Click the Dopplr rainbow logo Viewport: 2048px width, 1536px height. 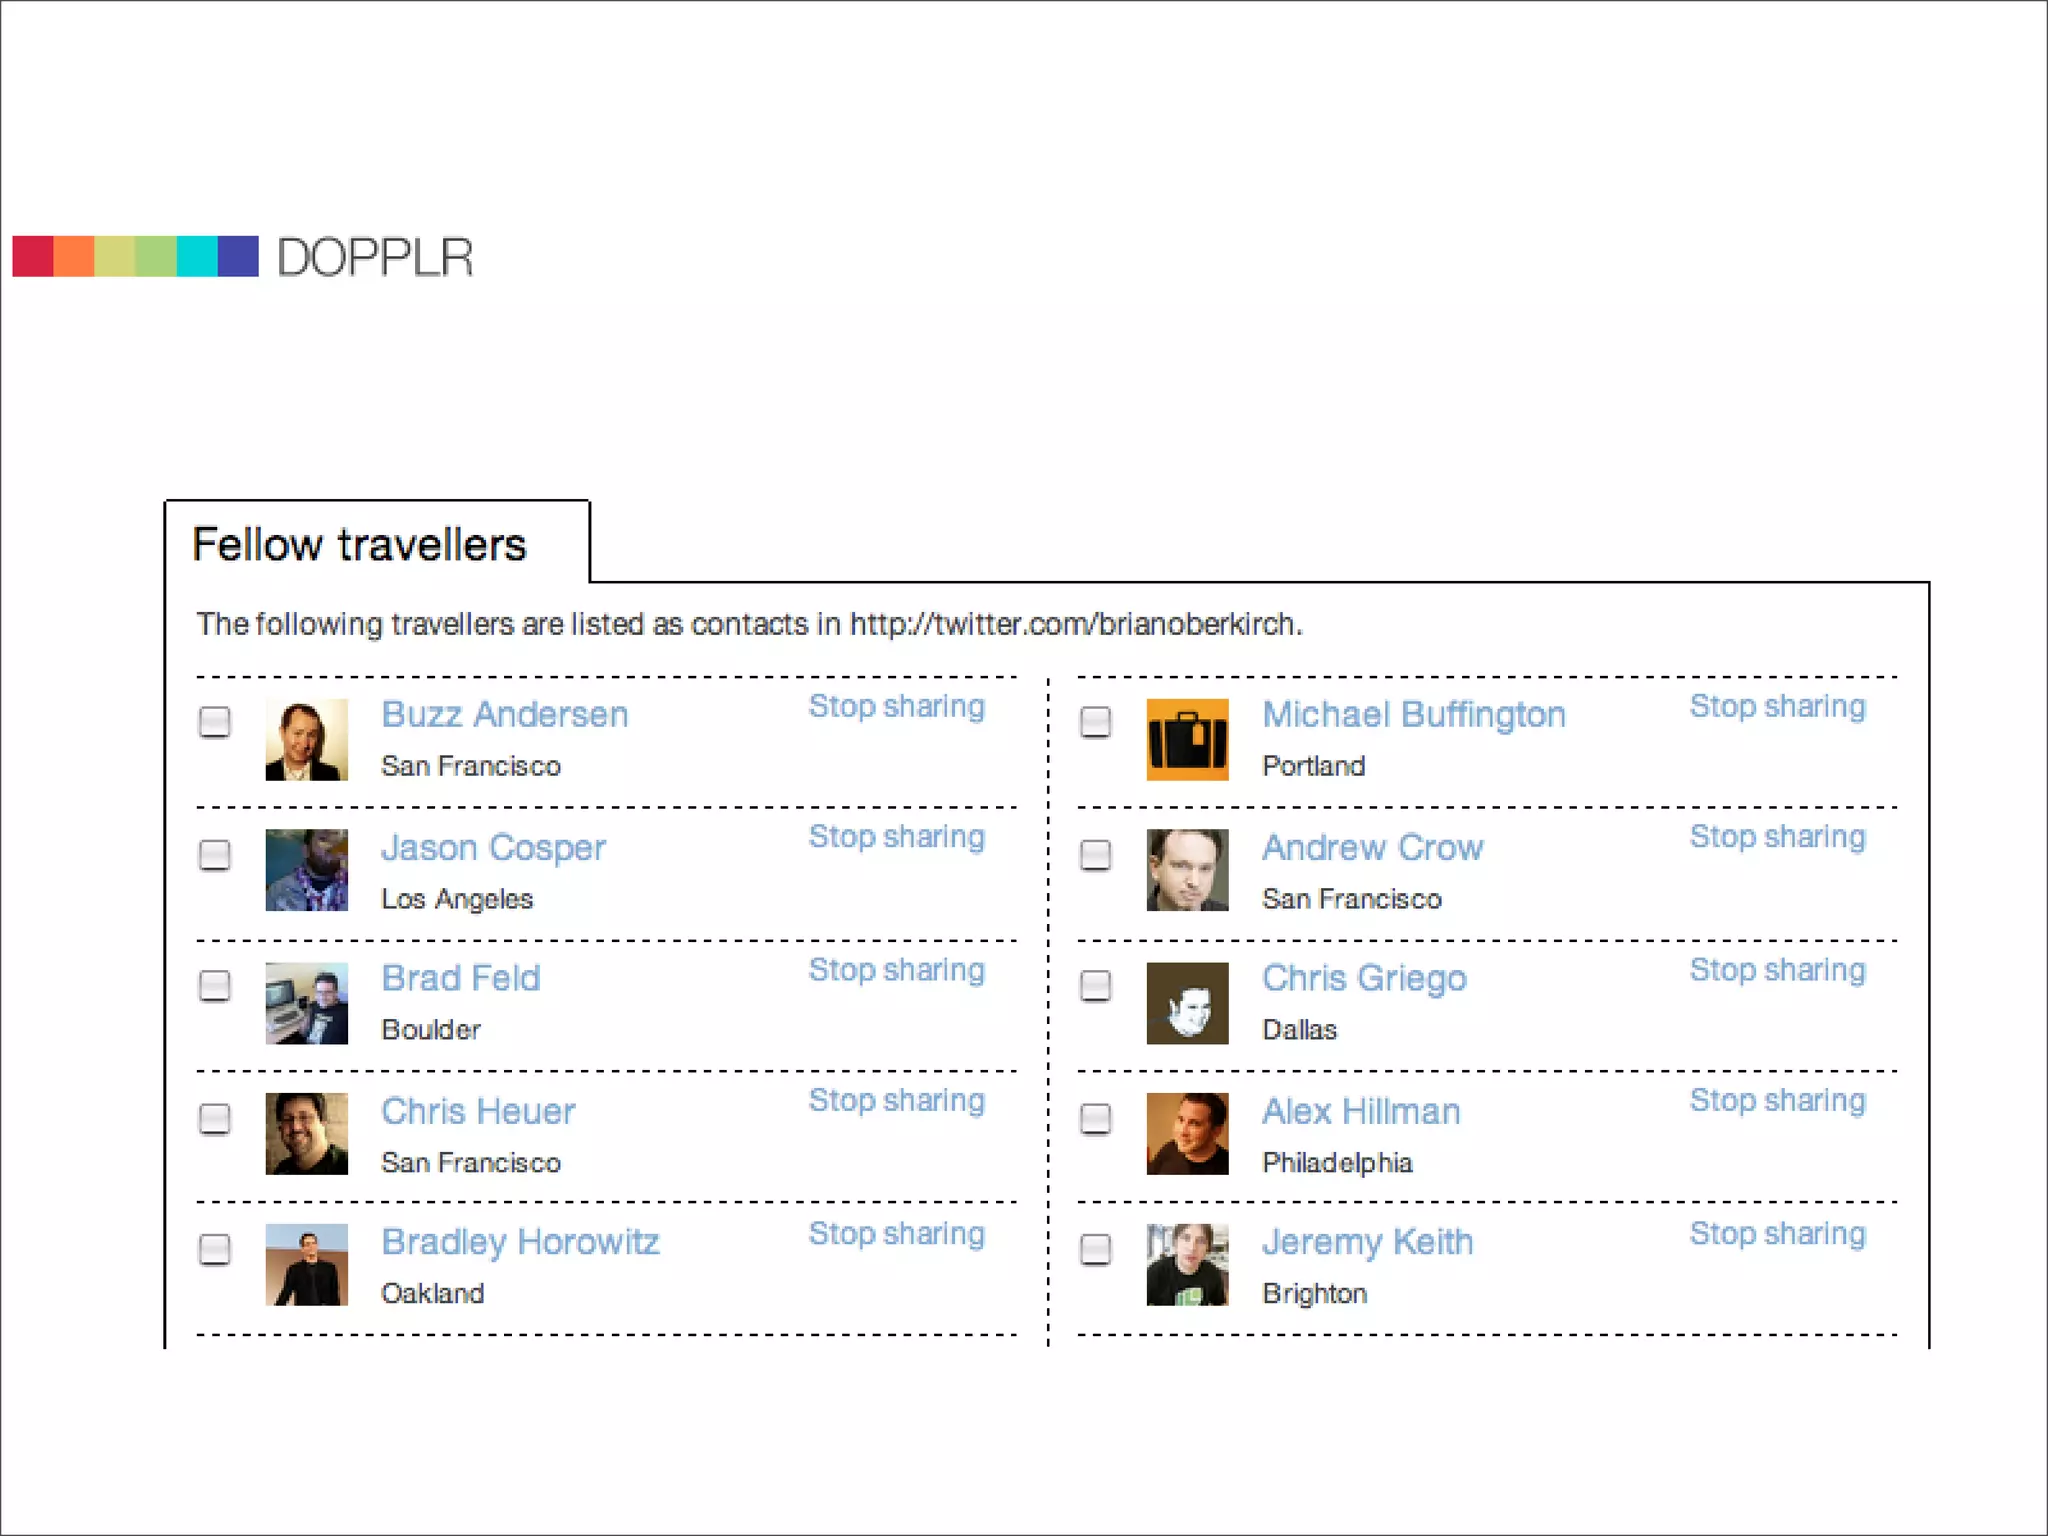pos(135,256)
